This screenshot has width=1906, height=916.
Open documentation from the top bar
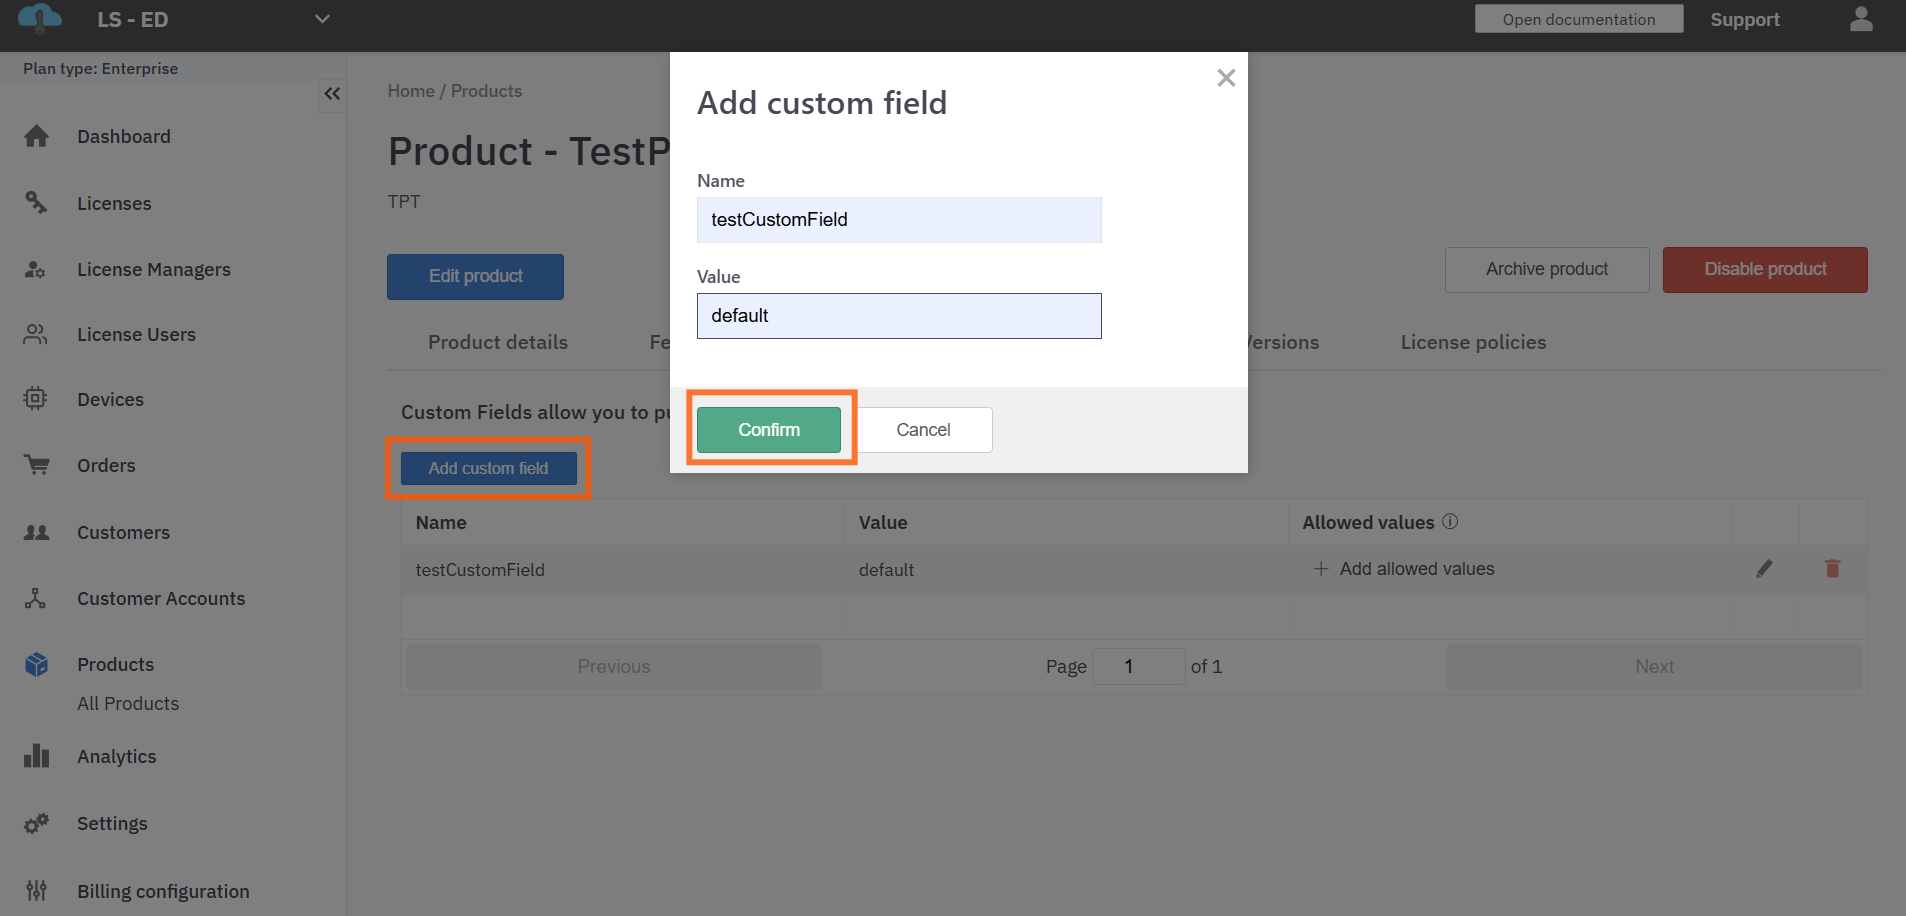pyautogui.click(x=1578, y=19)
